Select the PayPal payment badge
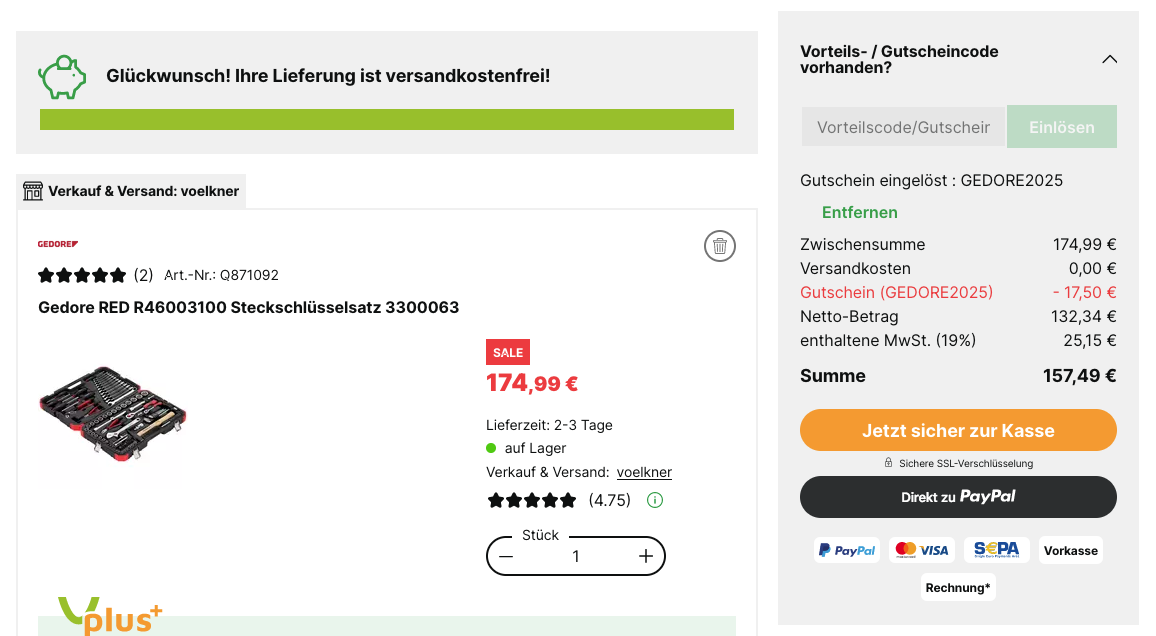The width and height of the screenshot is (1156, 636). point(847,550)
